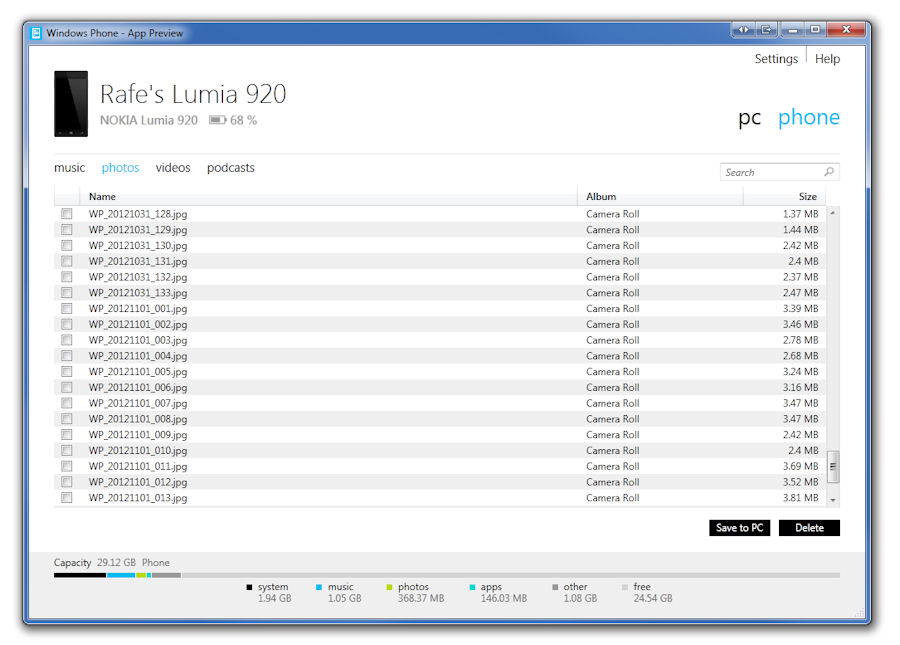Click the file name WP_20121101_007.jpg
900x645 pixels.
coord(138,403)
